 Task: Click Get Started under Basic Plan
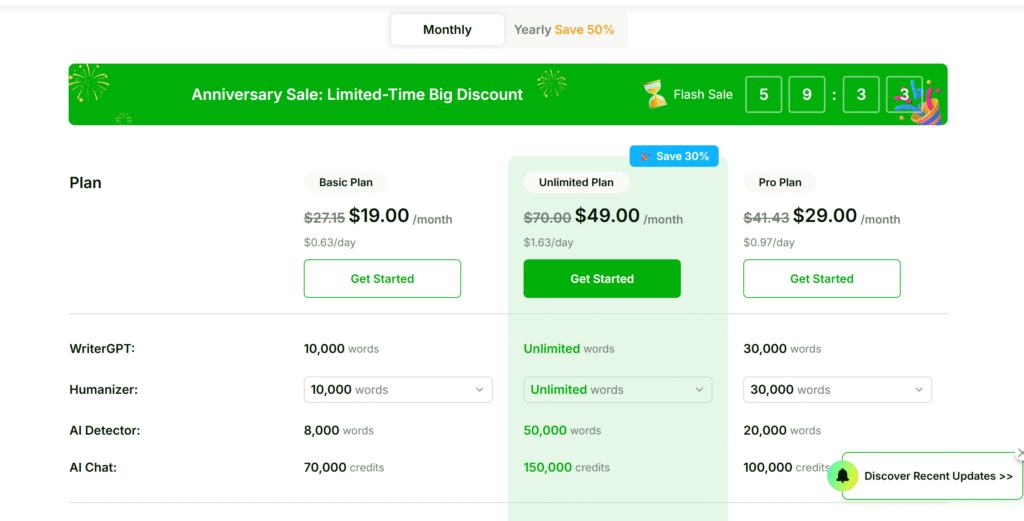[382, 279]
